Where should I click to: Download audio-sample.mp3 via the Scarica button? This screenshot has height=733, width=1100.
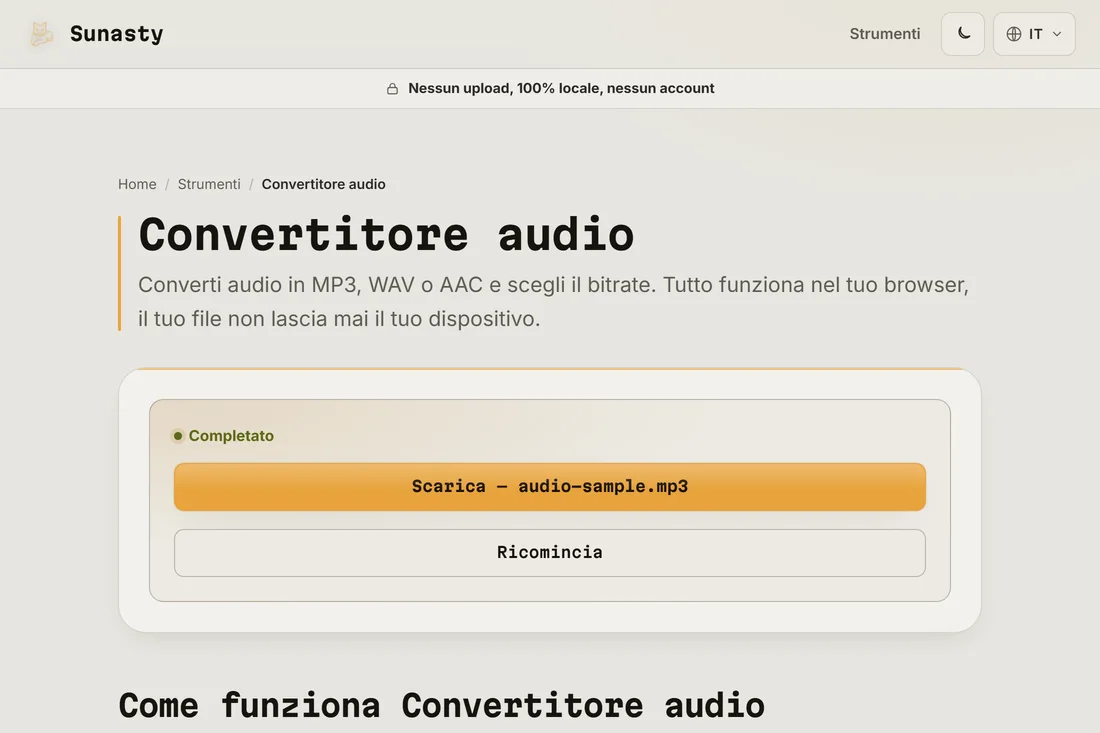[550, 487]
